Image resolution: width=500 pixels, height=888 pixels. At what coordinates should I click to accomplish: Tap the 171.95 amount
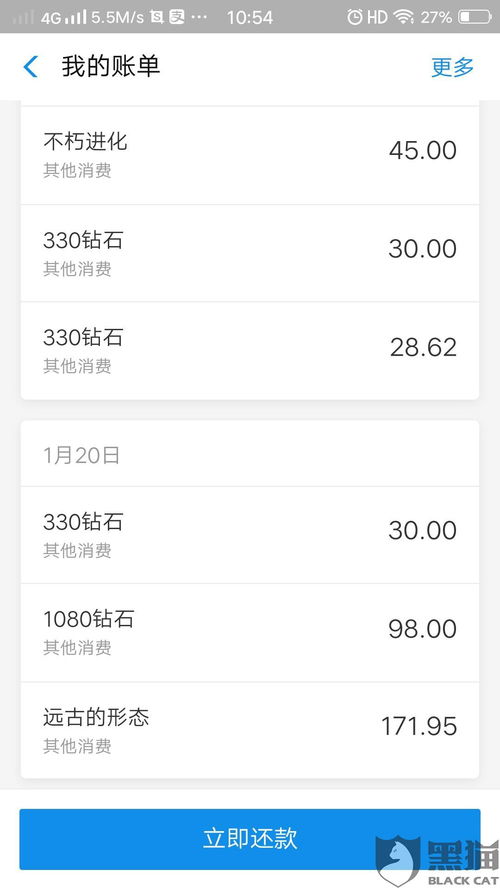click(x=419, y=727)
